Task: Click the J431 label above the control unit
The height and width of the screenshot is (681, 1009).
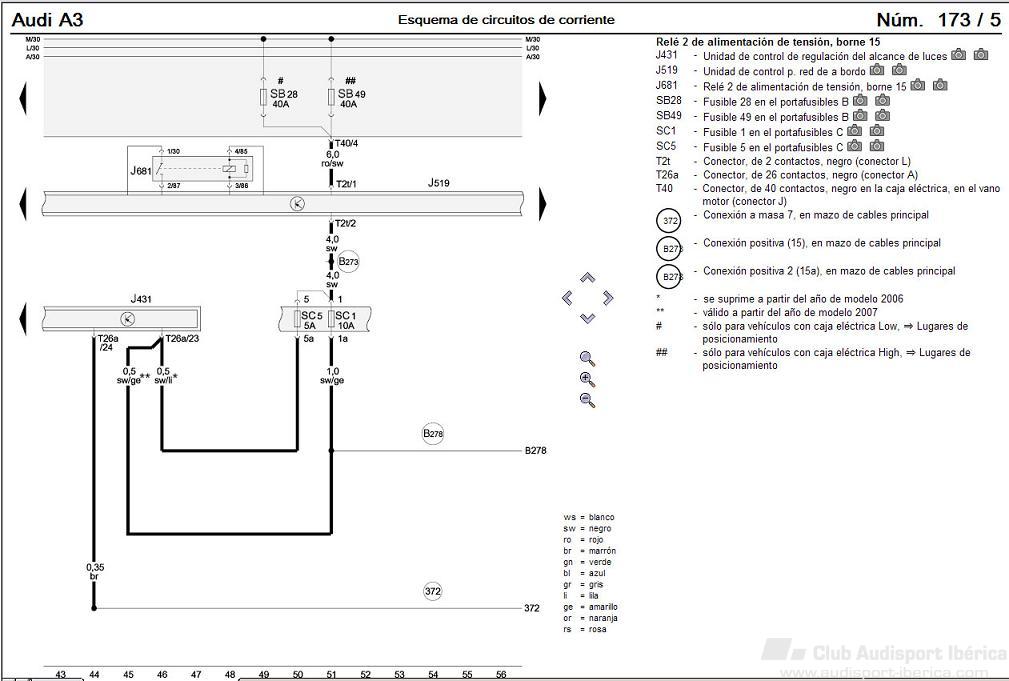Action: tap(141, 299)
